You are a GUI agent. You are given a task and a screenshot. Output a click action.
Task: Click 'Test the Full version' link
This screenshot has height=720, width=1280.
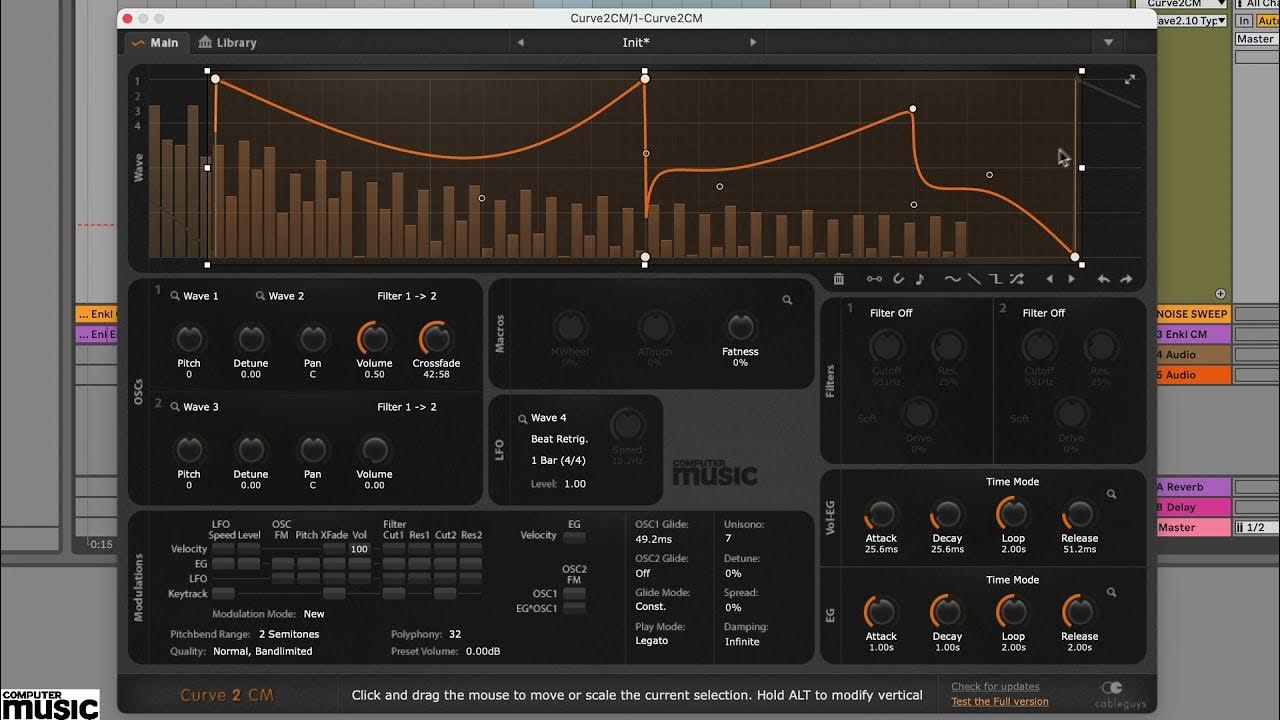coord(1000,702)
